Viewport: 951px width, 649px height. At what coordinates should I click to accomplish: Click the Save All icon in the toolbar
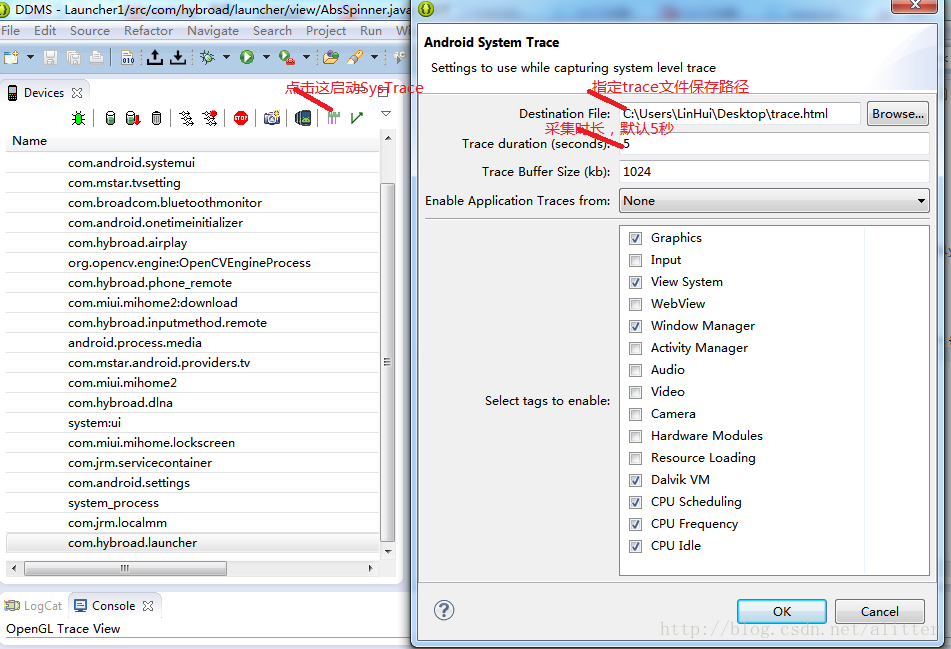pyautogui.click(x=73, y=58)
